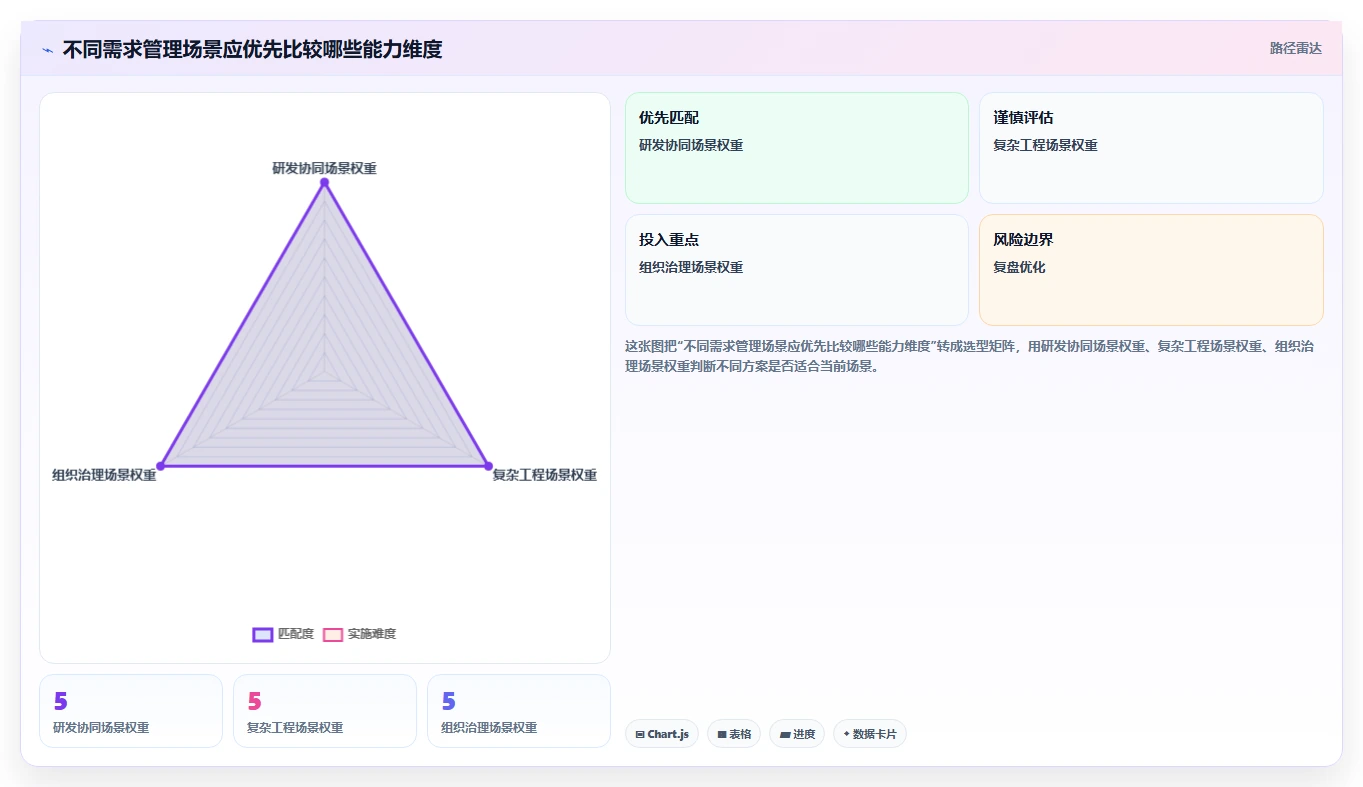Click 组织治理场景权重 text in the 投入重点 card
The height and width of the screenshot is (787, 1363).
[x=691, y=267]
